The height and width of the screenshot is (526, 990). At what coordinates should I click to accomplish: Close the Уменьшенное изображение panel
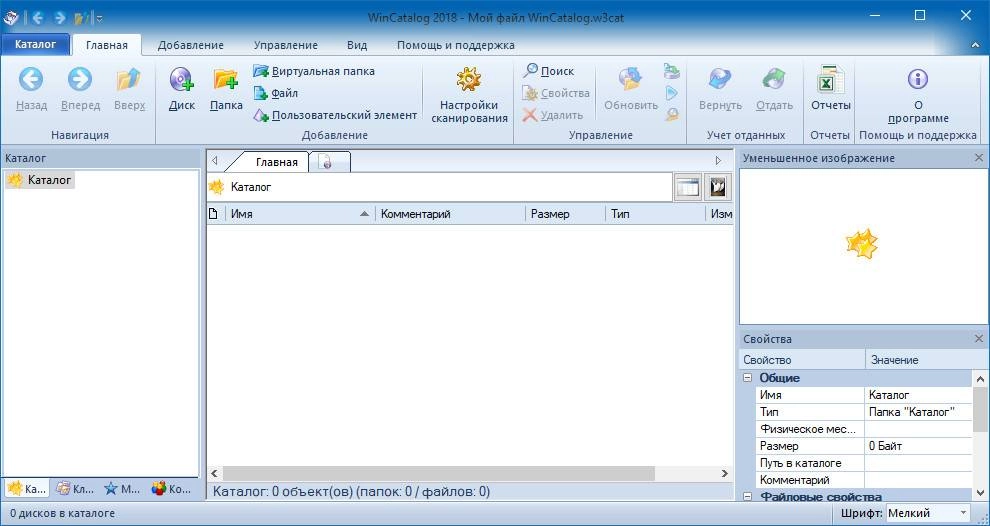979,158
